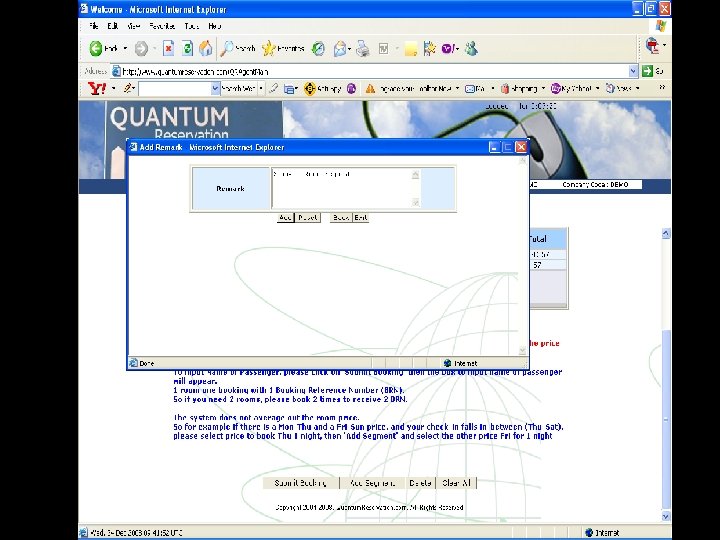Screen dimensions: 720x540
Task: Click the Mail envelope icon
Action: tap(340, 48)
